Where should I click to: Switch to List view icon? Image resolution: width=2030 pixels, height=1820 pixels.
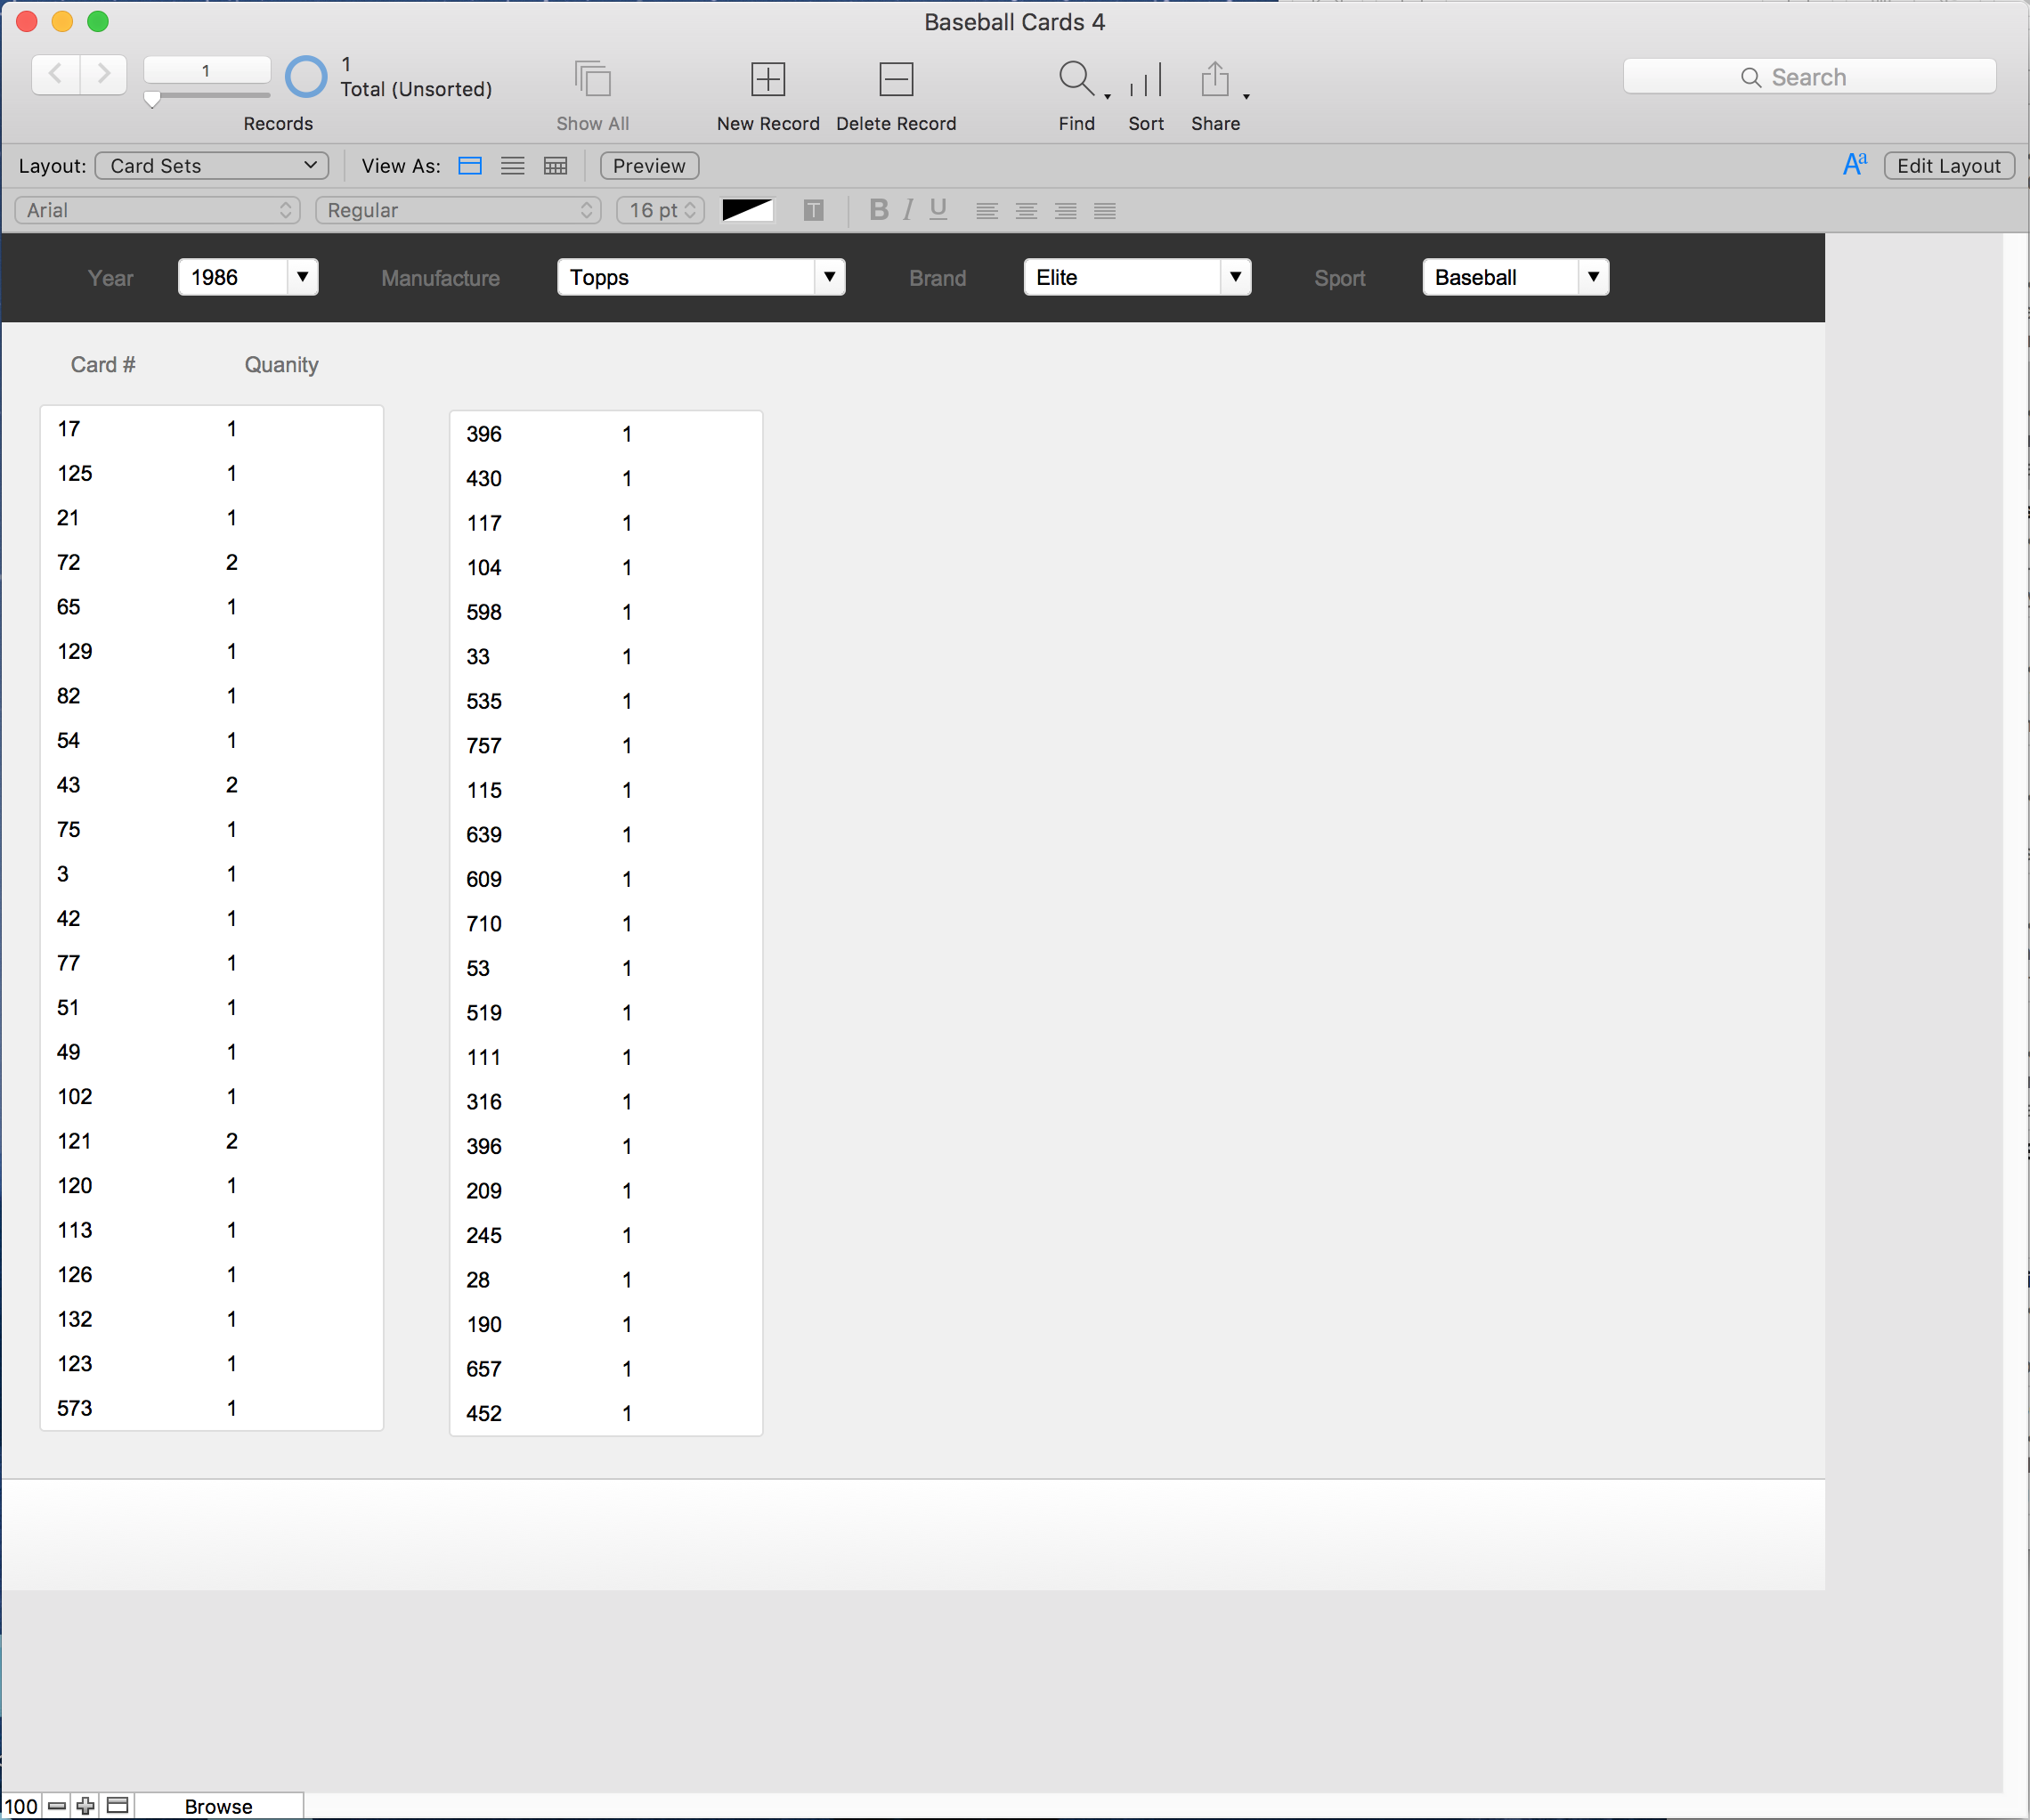click(513, 166)
